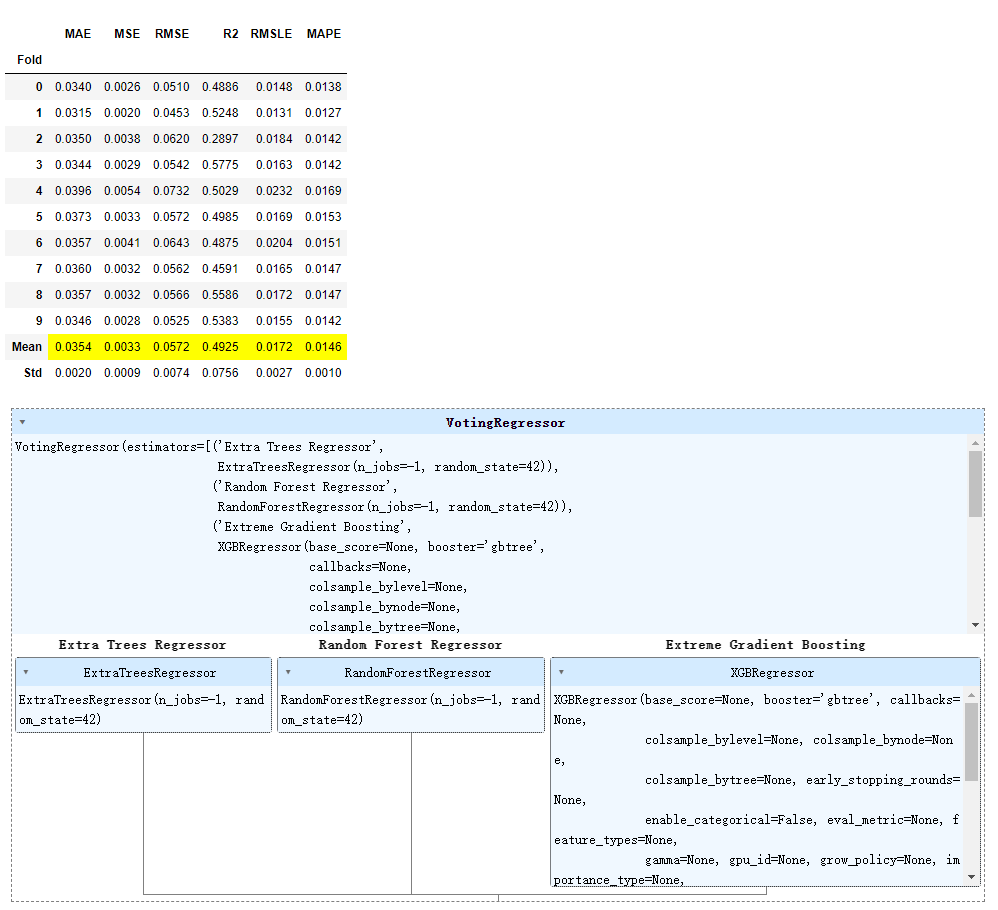Viewport: 998px width, 910px height.
Task: Click Std R2 value 0.0756
Action: point(220,373)
